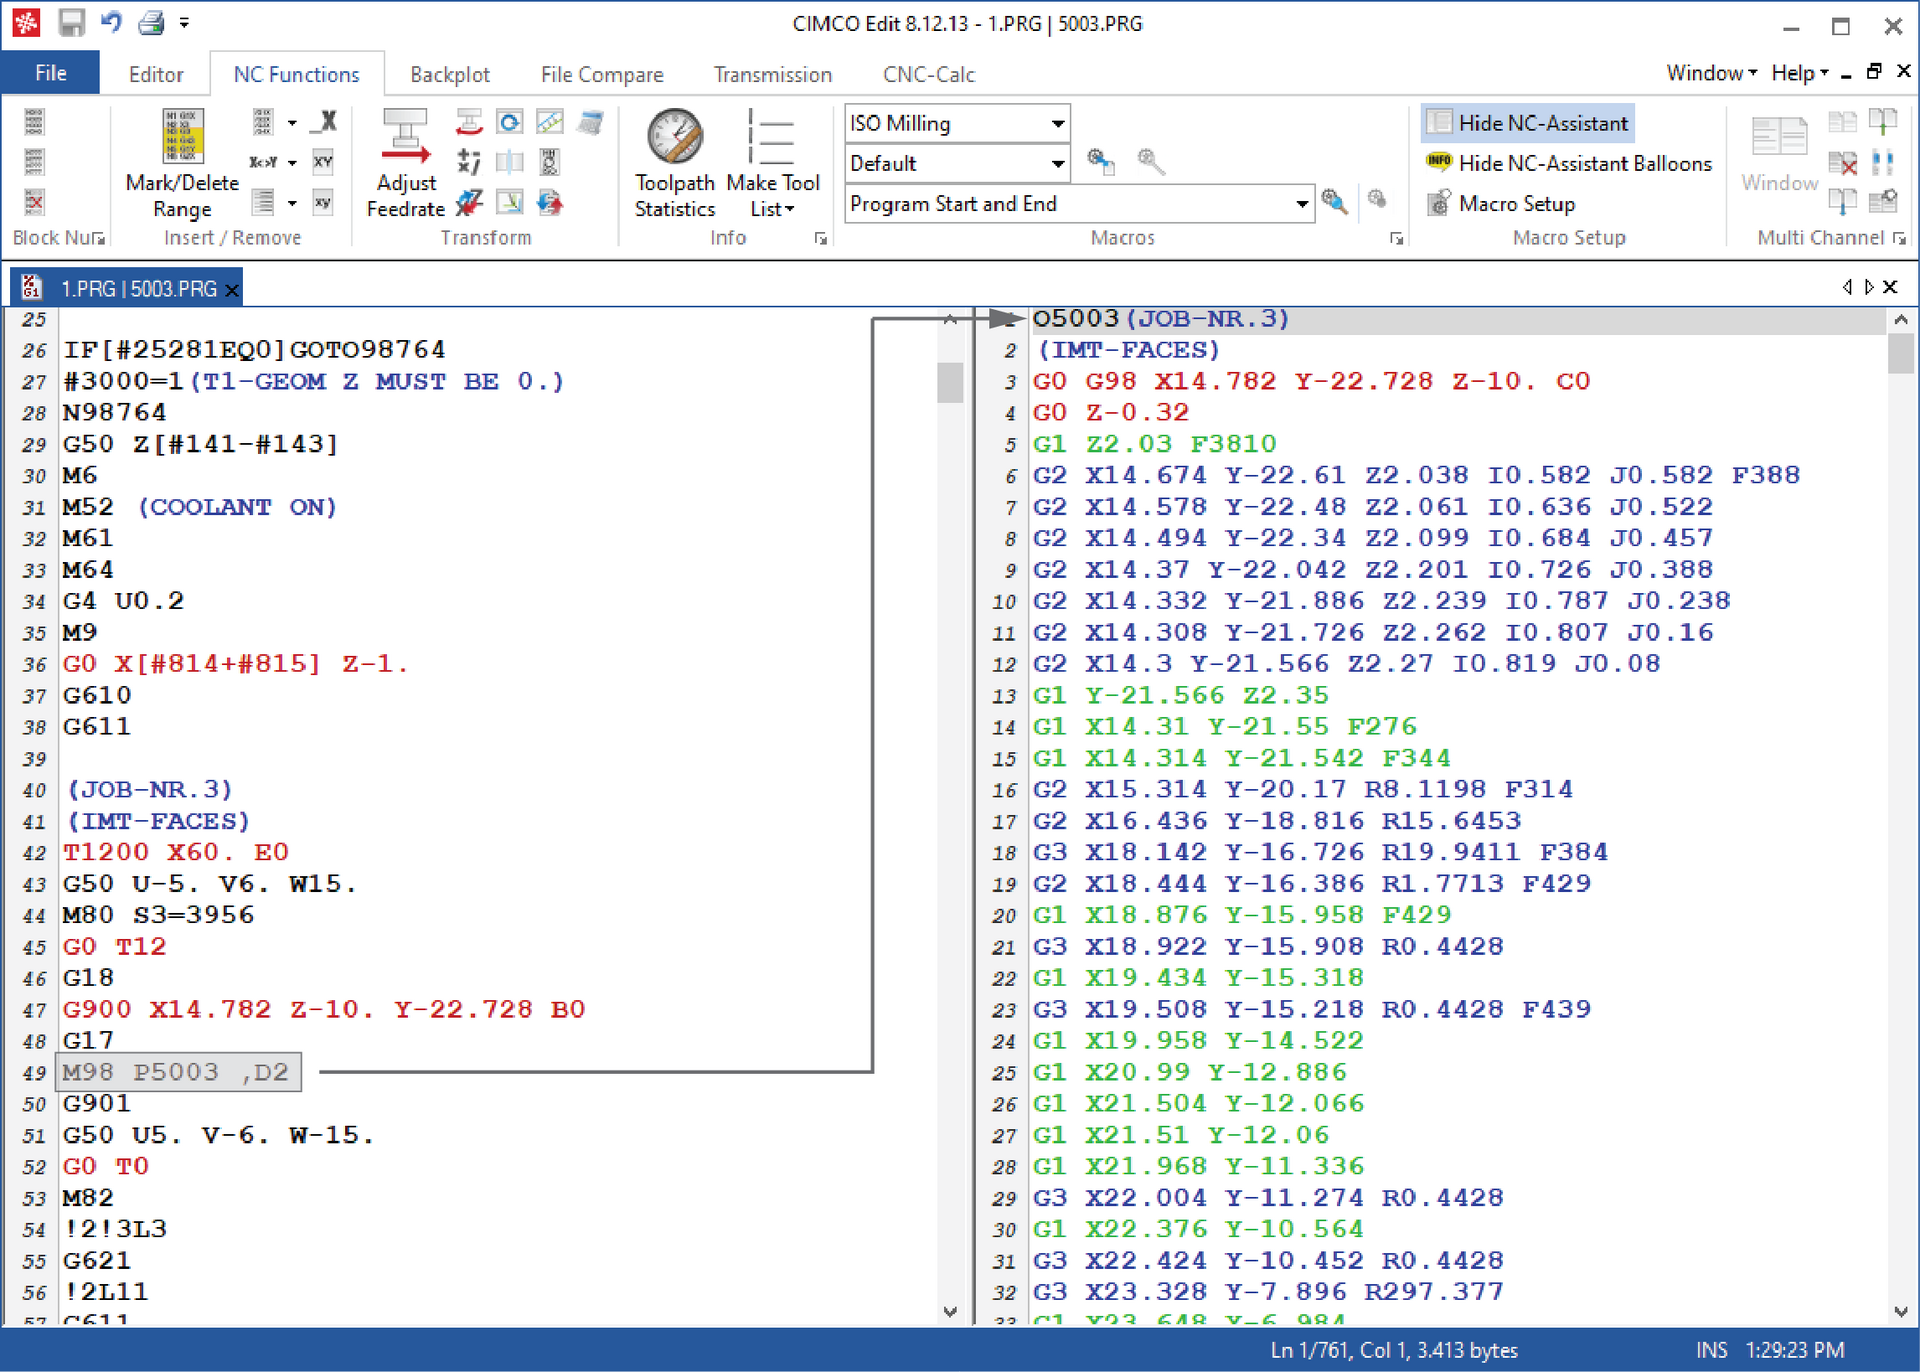Select the 1.PRG | 5003.PRG document tab
Viewport: 1920px width, 1372px height.
pos(127,288)
